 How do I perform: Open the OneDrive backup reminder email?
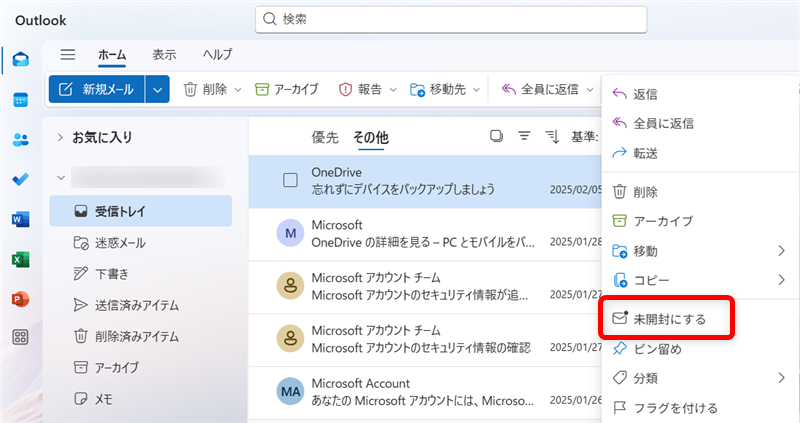426,181
